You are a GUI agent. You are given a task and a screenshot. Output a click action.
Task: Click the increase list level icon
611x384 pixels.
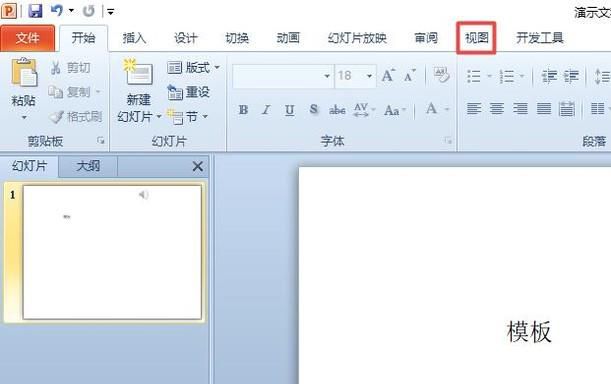point(572,76)
